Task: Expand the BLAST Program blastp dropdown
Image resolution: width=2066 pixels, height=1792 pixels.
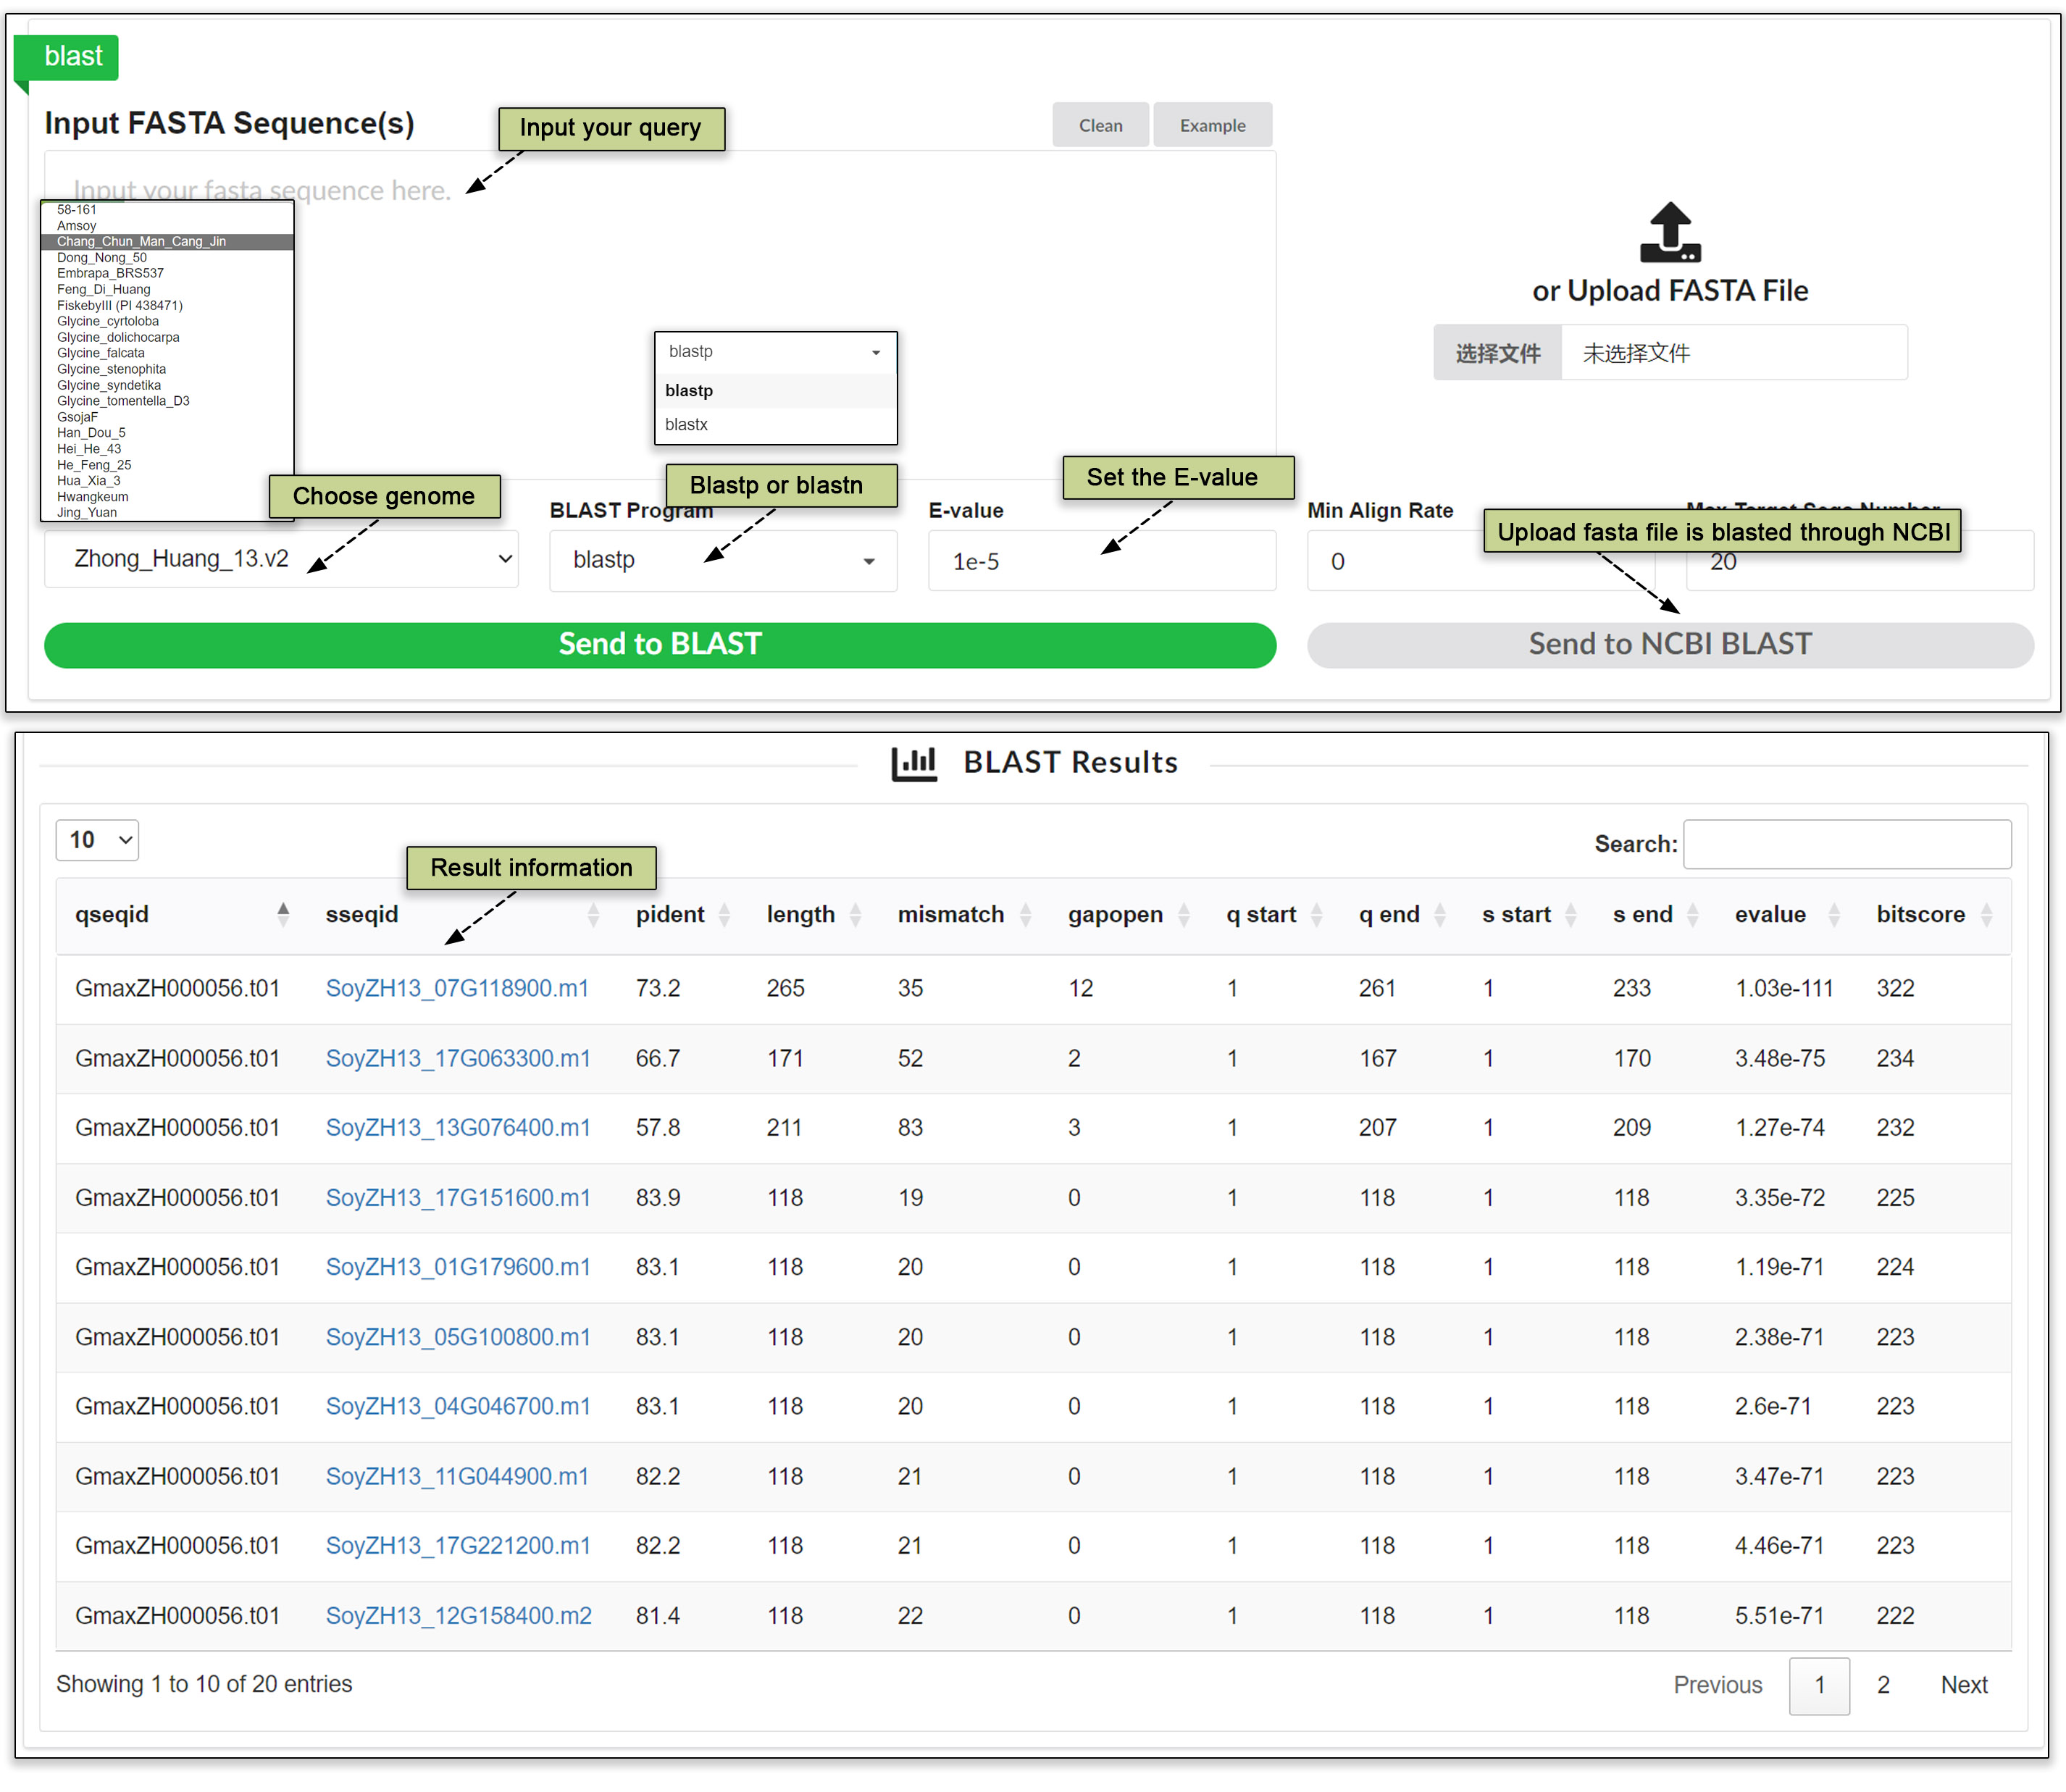Action: click(722, 560)
